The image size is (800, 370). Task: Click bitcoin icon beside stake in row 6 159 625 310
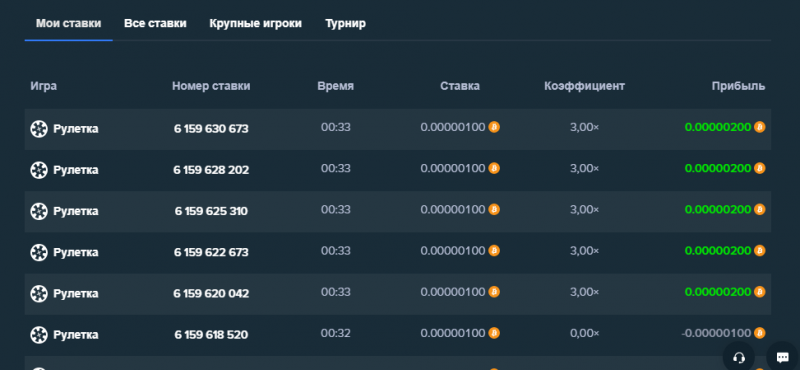pyautogui.click(x=494, y=209)
